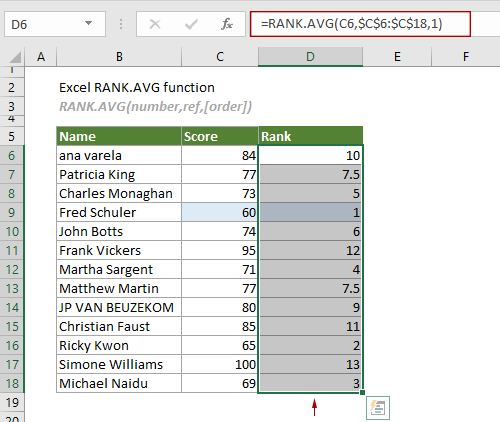Click the 'Excel RANK.AVG function' title cell
500x422 pixels.
(x=137, y=88)
